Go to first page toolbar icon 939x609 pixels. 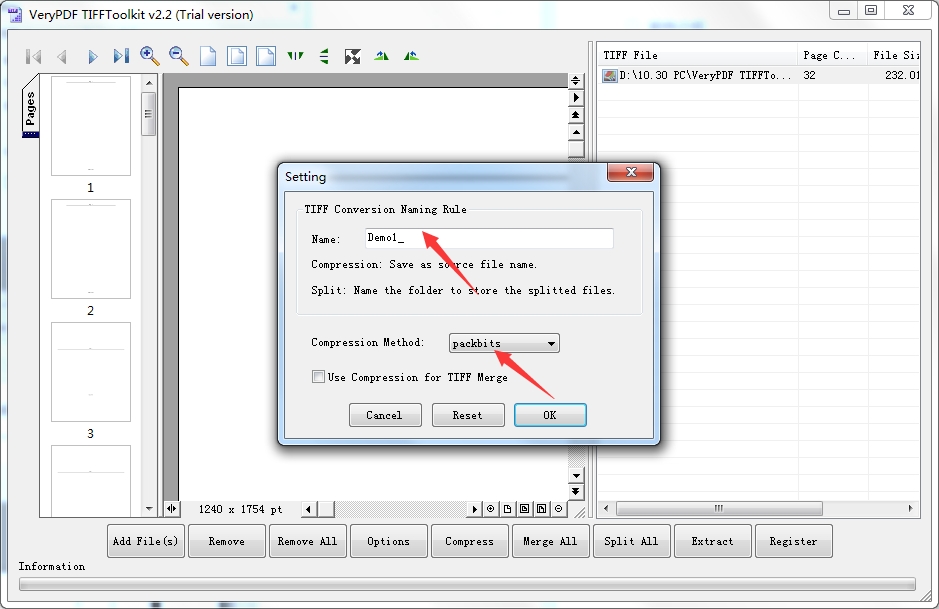[x=34, y=56]
